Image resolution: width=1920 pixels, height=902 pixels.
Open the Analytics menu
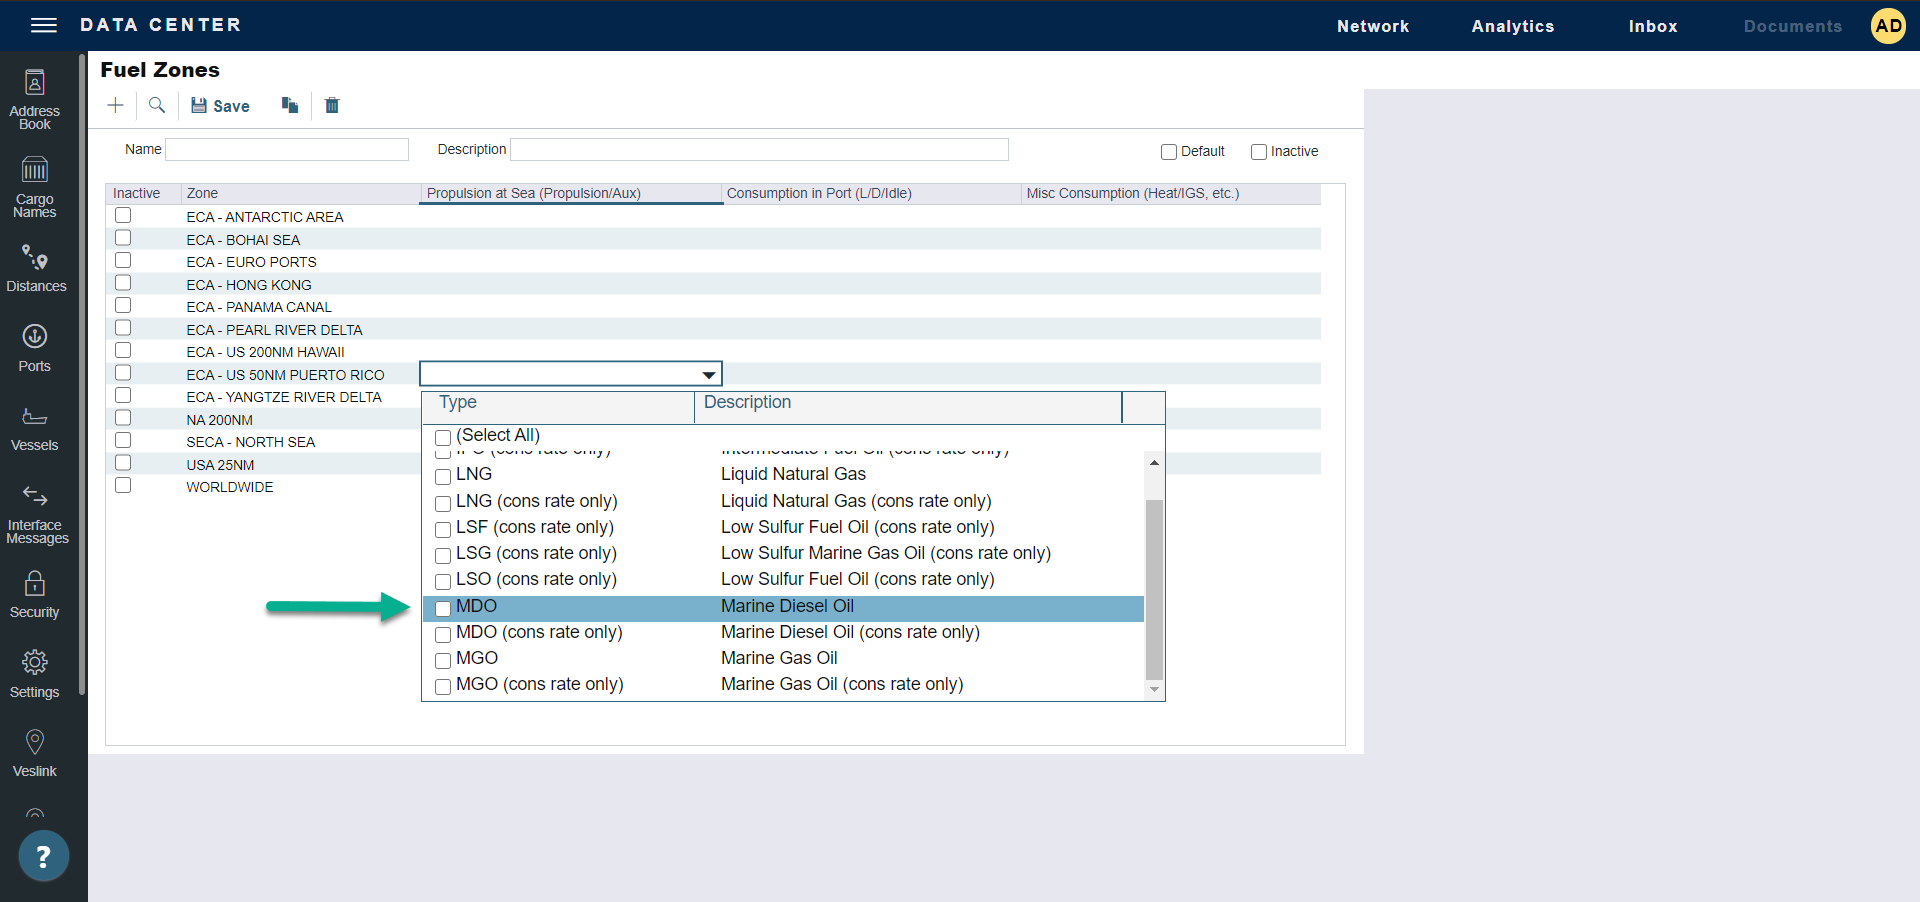pyautogui.click(x=1512, y=26)
